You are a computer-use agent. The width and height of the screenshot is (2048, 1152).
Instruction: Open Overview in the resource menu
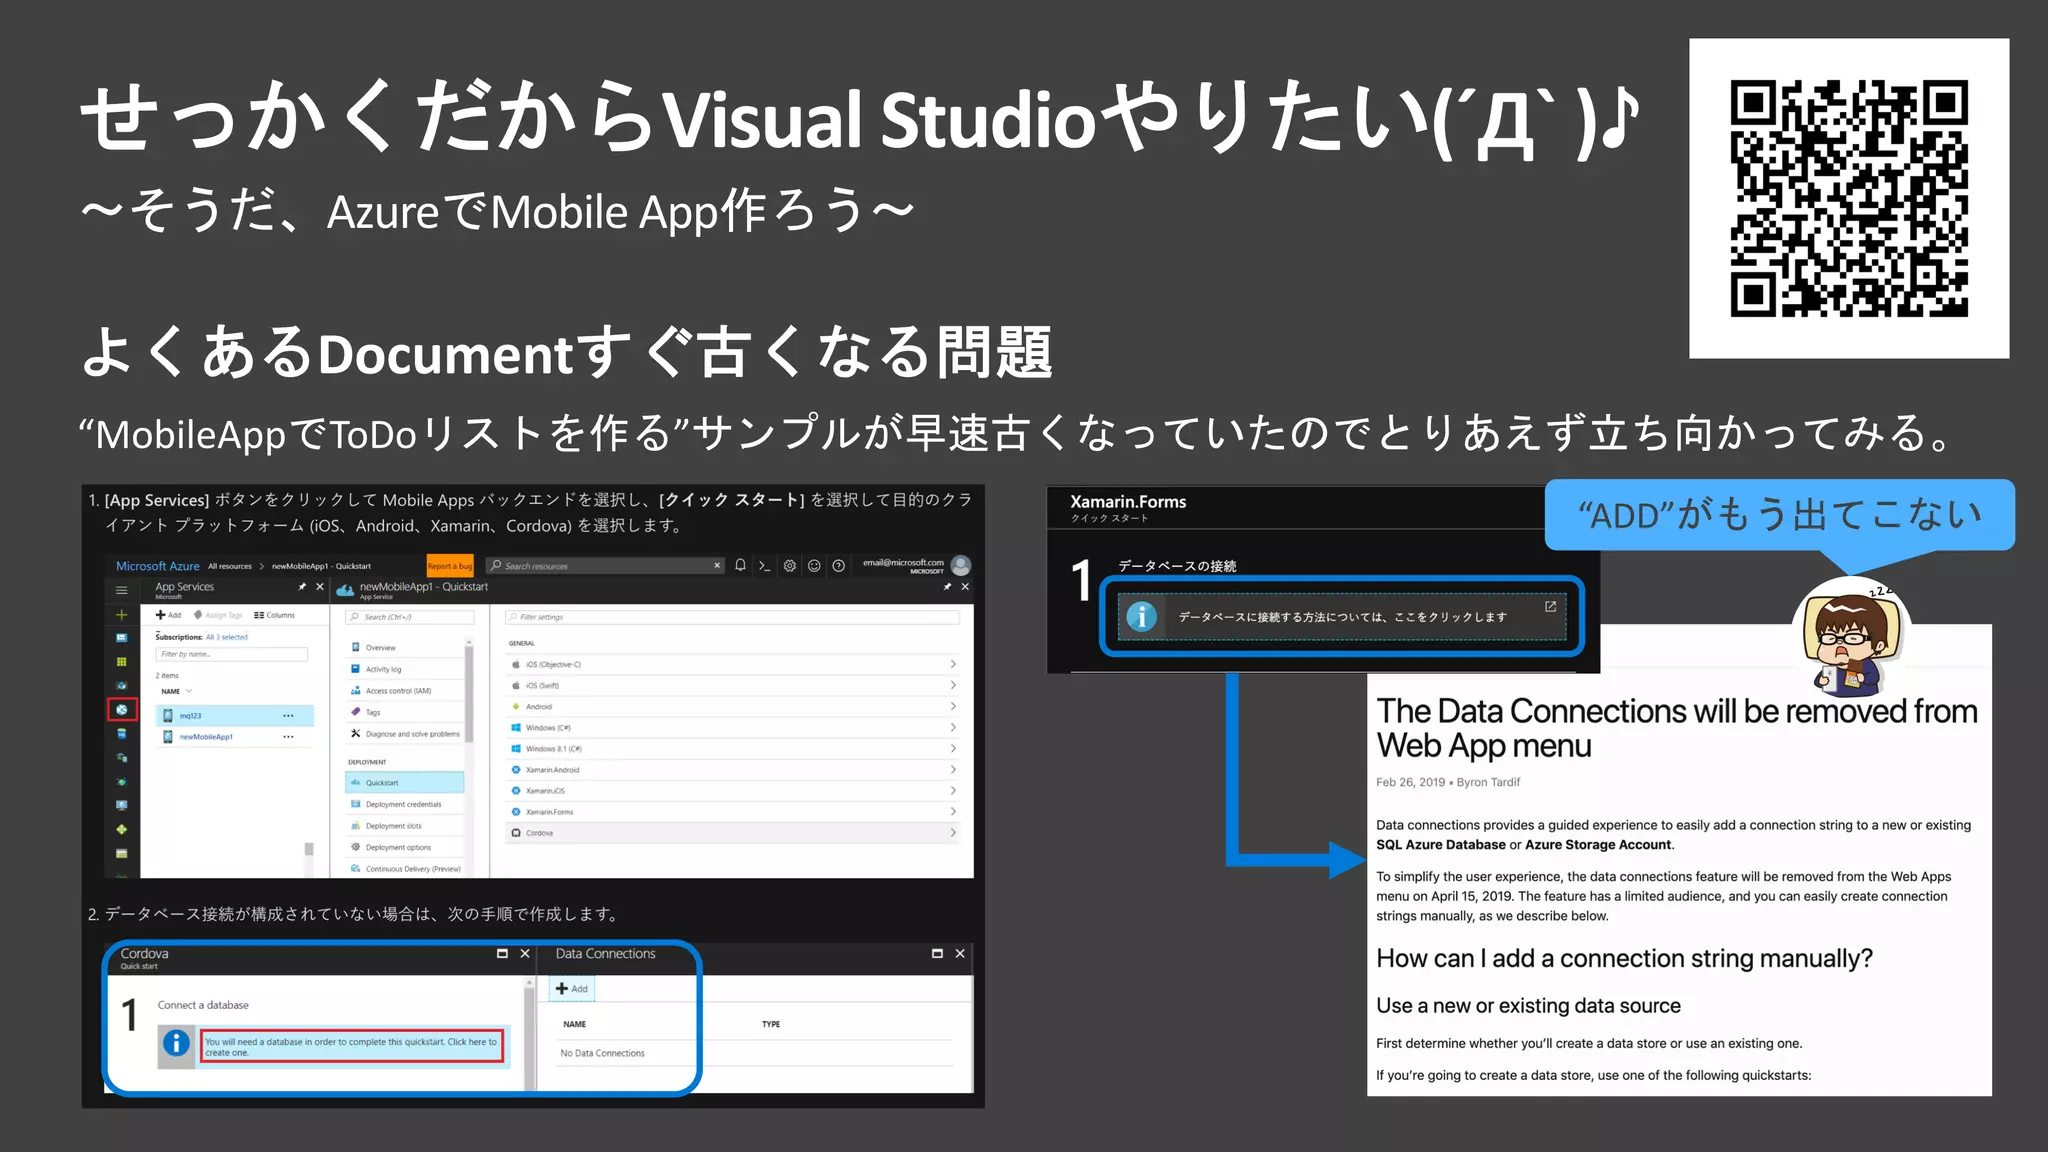405,648
